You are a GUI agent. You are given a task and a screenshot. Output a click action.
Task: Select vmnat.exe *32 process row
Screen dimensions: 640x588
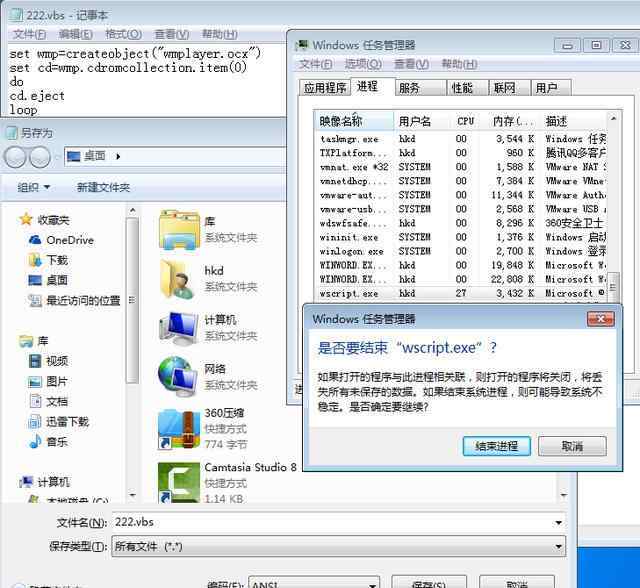click(x=461, y=167)
